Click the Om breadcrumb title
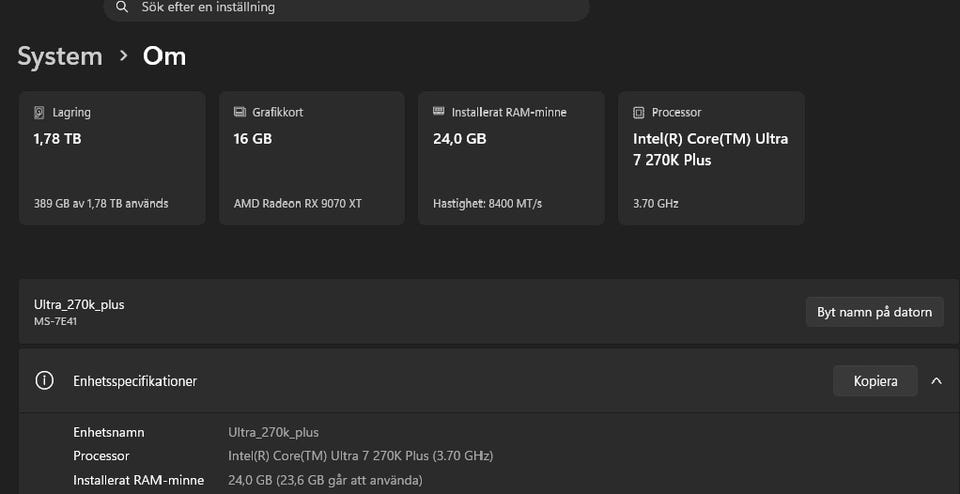Screen dimensions: 960x494 click(x=164, y=56)
